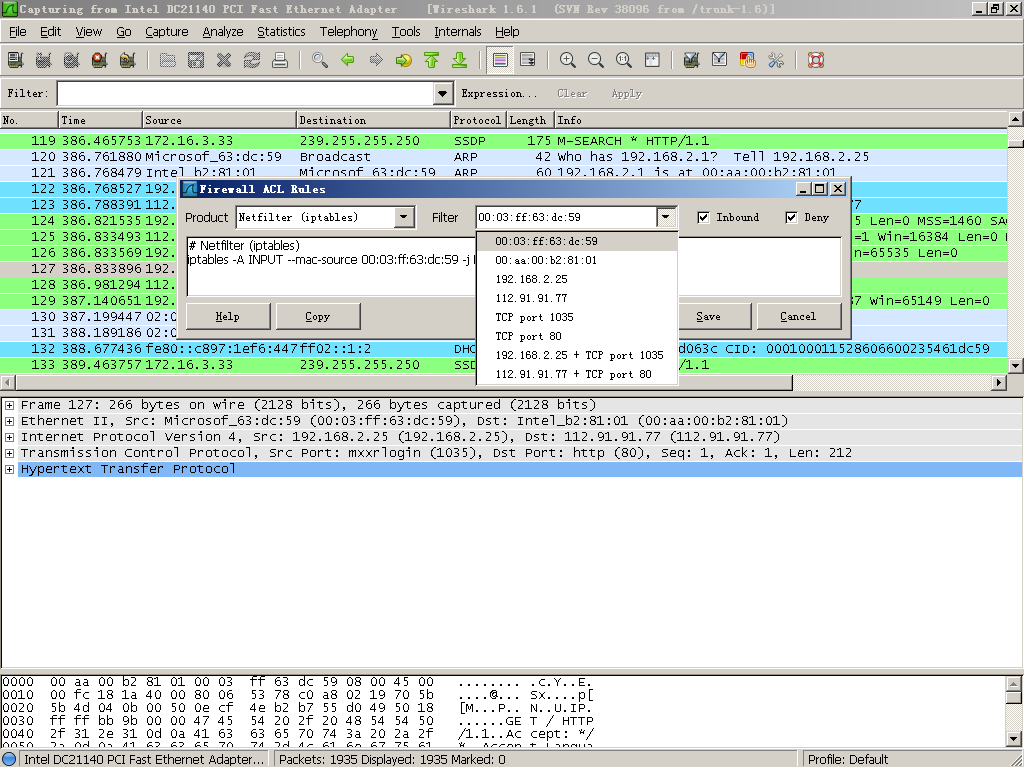Show capture options toolbar icon
This screenshot has width=1024, height=768.
[x=44, y=60]
